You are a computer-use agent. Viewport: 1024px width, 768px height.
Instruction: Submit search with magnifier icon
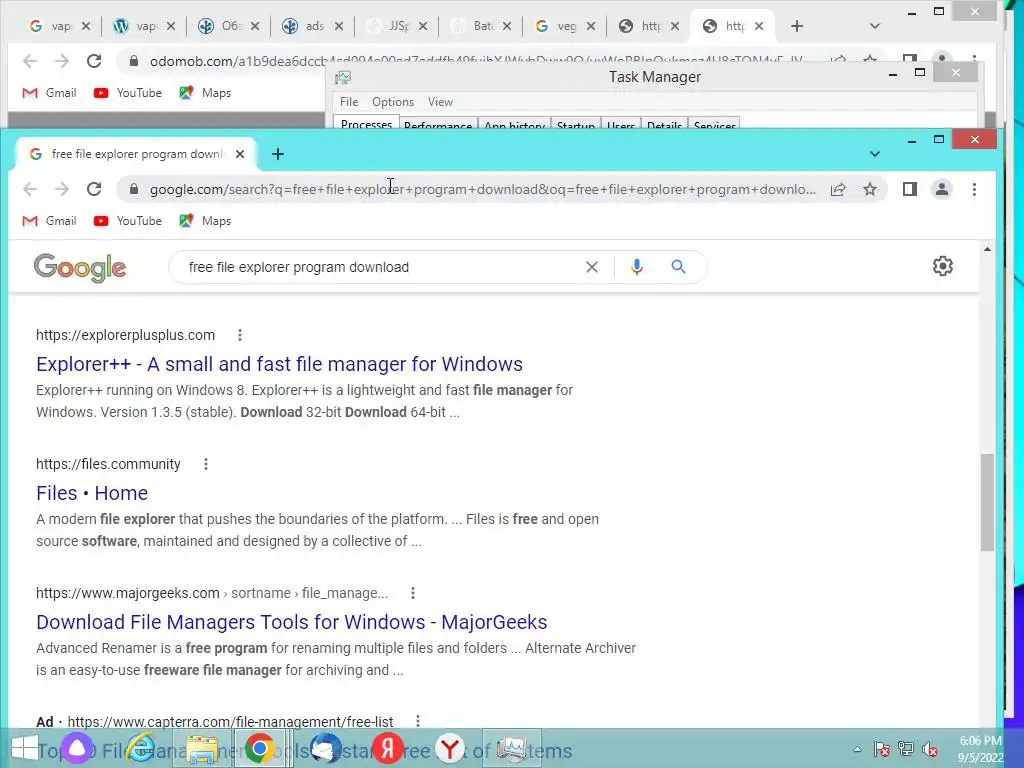click(x=679, y=266)
